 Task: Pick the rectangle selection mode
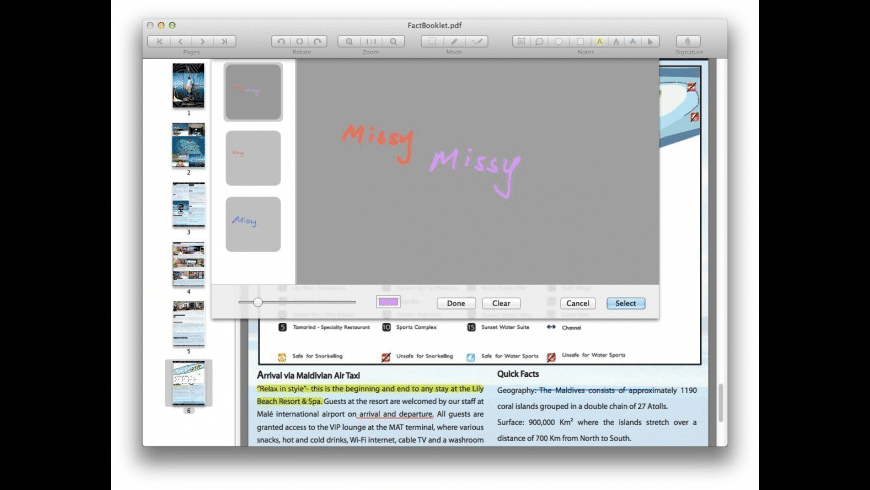pyautogui.click(x=432, y=42)
